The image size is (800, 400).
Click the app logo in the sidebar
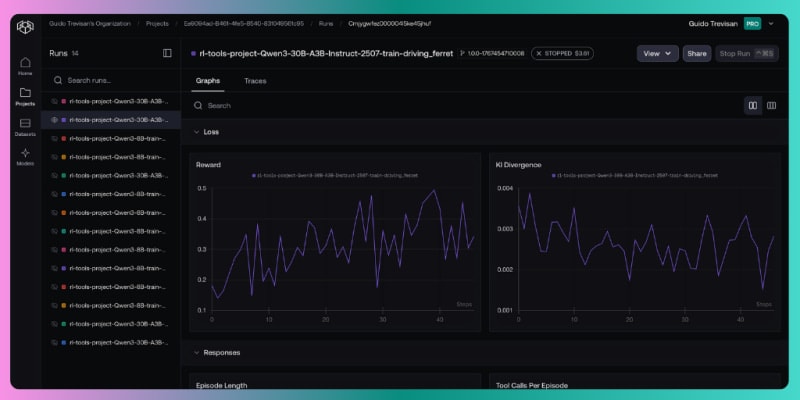pos(25,27)
